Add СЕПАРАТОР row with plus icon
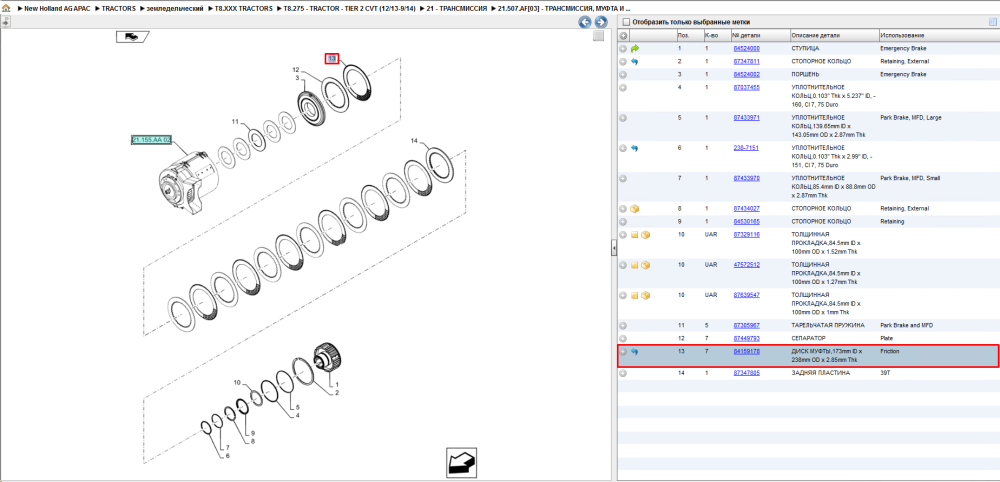The height and width of the screenshot is (482, 1000). pos(623,339)
